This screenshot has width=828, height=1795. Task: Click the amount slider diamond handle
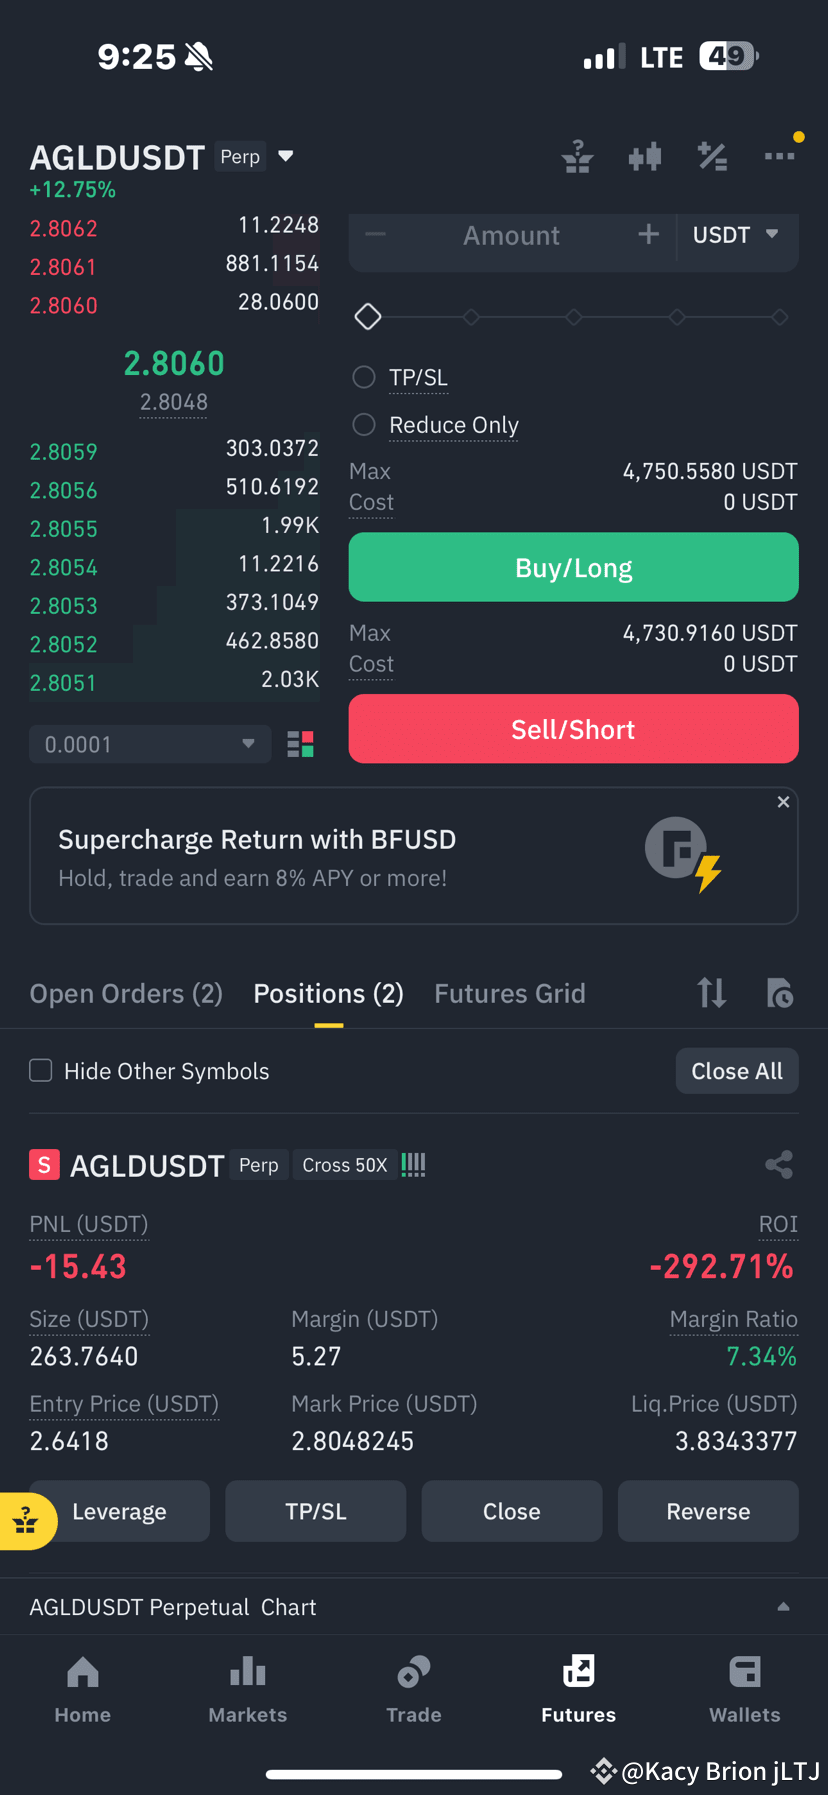point(368,317)
